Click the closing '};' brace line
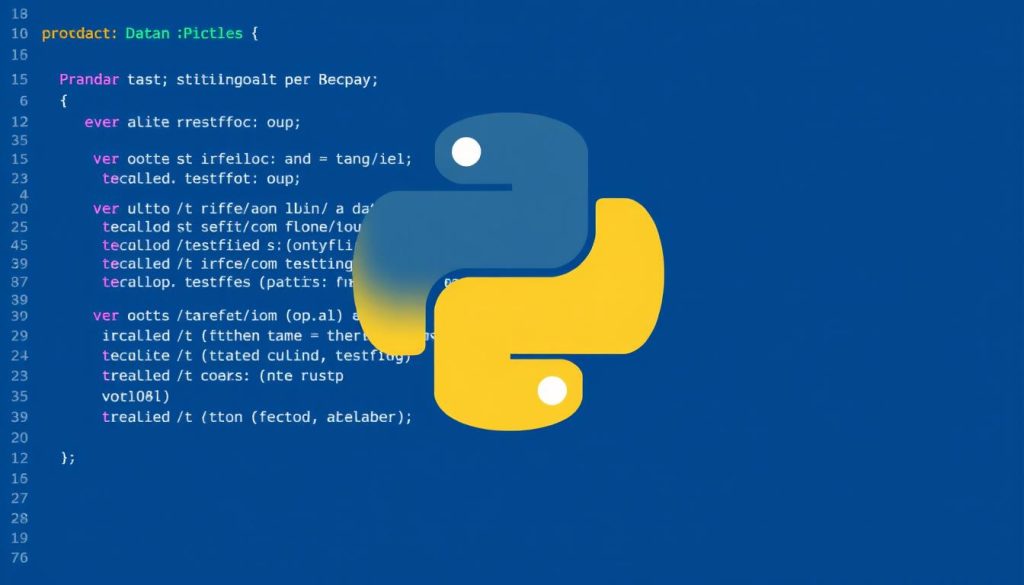The height and width of the screenshot is (585, 1024). [x=68, y=458]
